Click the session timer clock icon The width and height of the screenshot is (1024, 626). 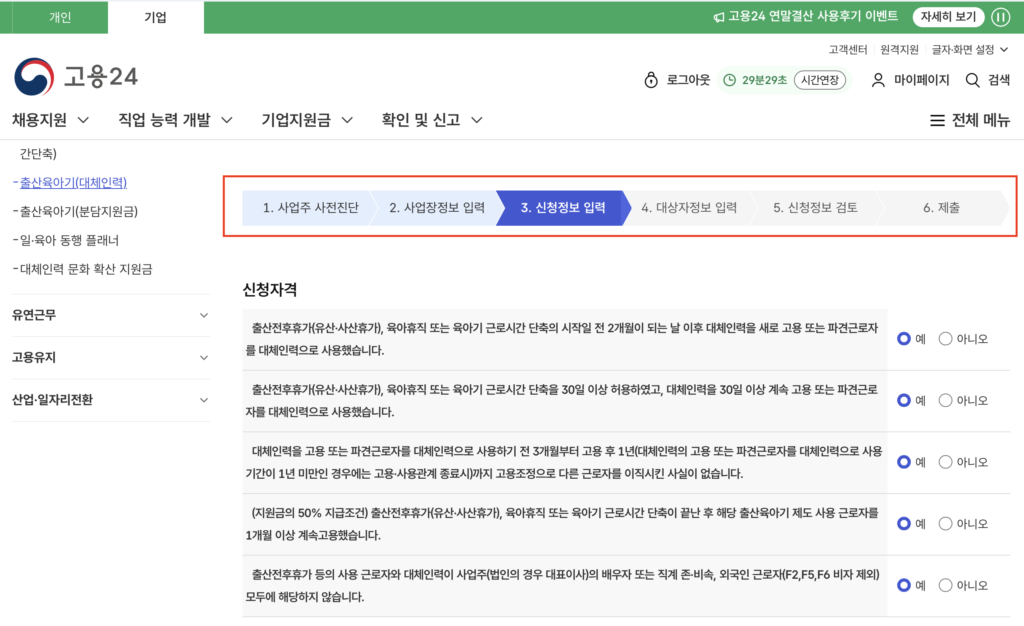(730, 80)
